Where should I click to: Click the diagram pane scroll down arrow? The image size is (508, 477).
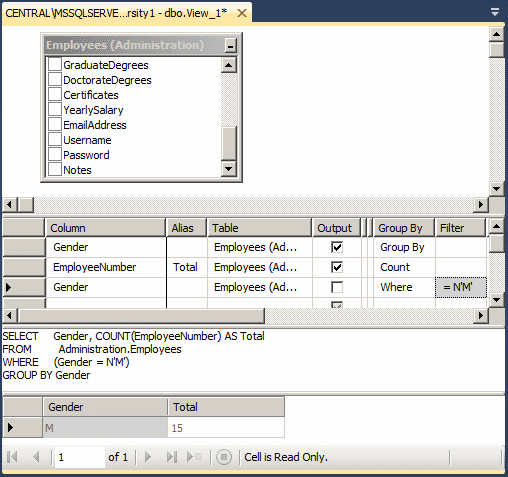pyautogui.click(x=497, y=189)
